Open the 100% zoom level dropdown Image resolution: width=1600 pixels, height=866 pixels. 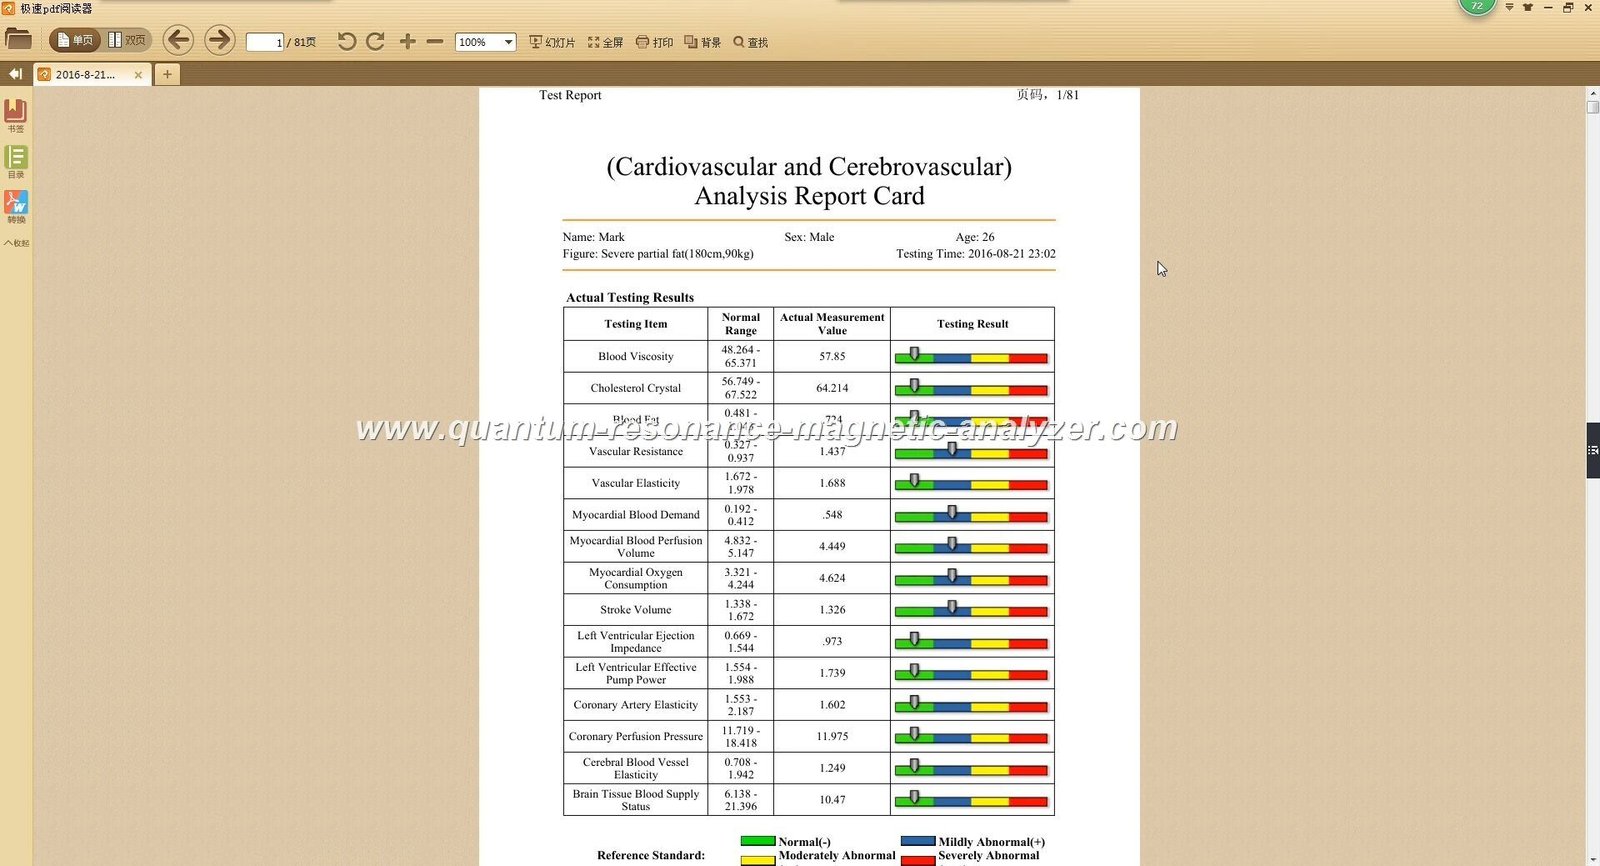pyautogui.click(x=508, y=42)
